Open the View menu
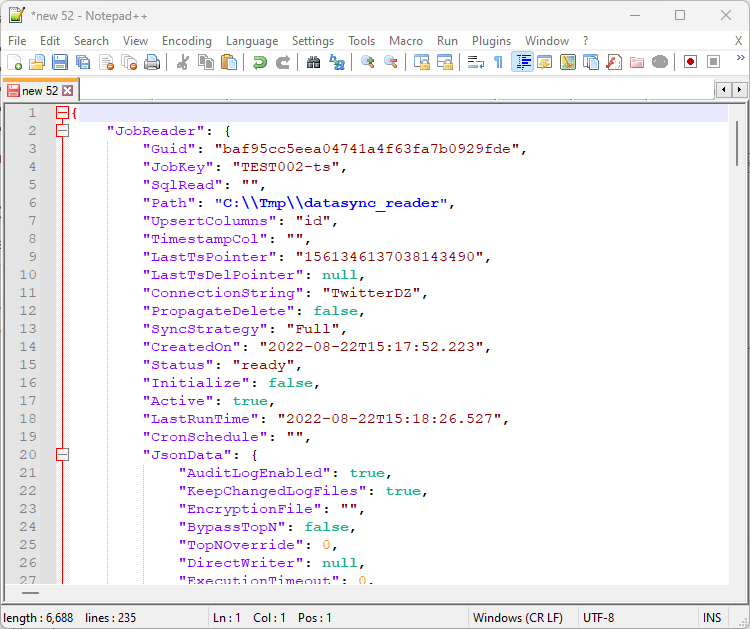Image resolution: width=750 pixels, height=629 pixels. point(135,41)
